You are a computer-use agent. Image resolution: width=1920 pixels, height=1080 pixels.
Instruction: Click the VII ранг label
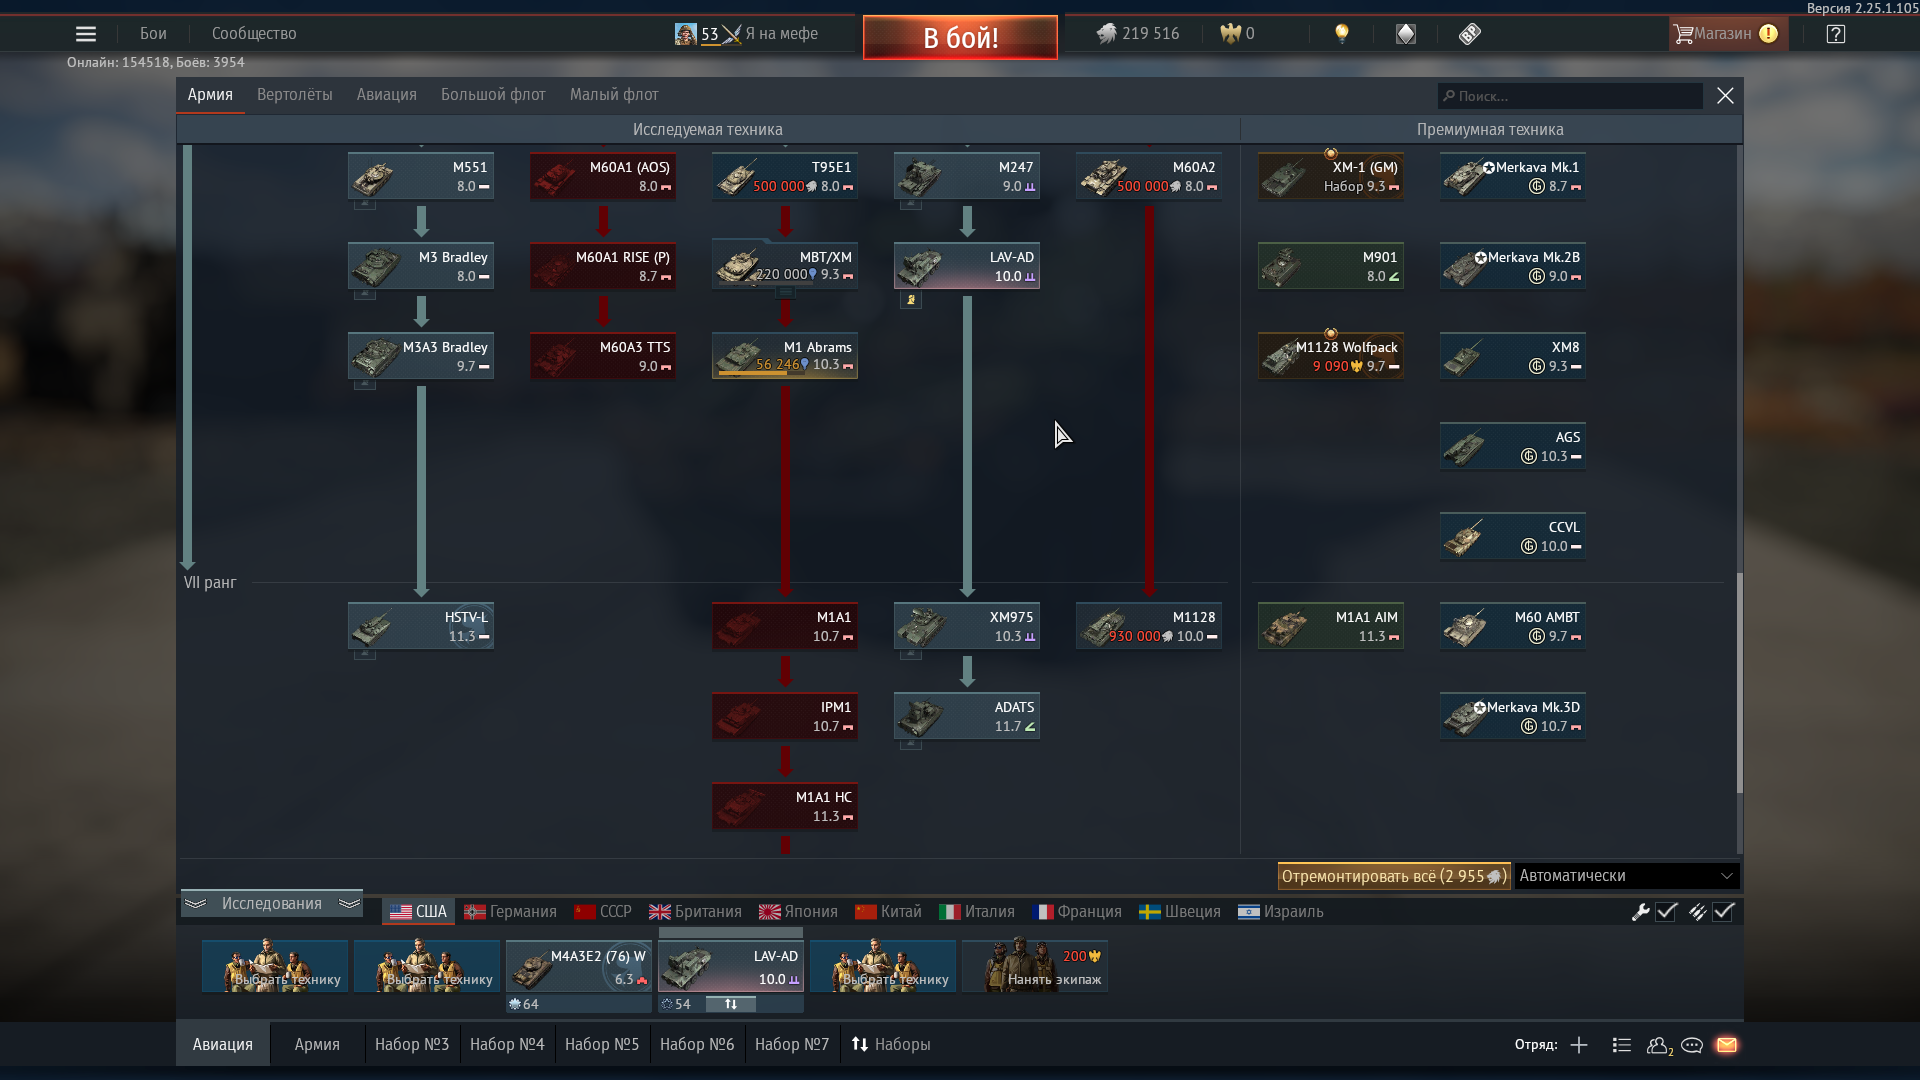pyautogui.click(x=210, y=583)
